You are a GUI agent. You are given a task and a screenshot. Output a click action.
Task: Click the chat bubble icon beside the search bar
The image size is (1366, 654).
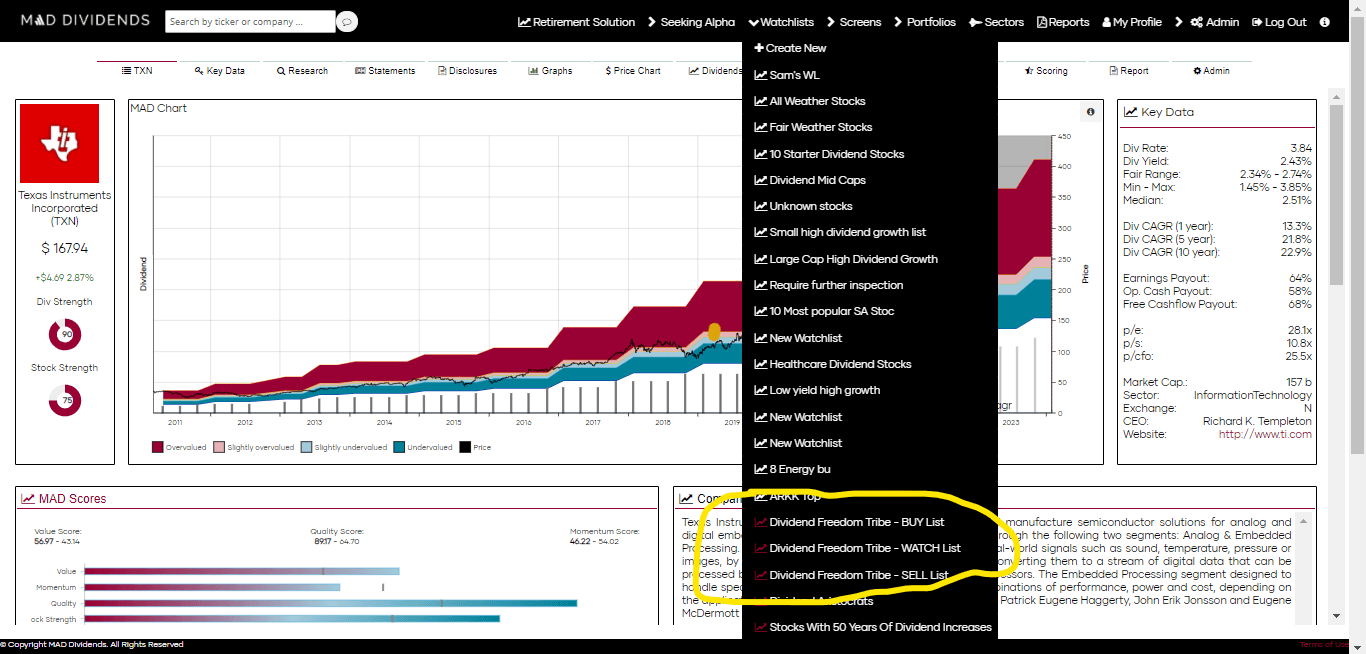click(346, 20)
